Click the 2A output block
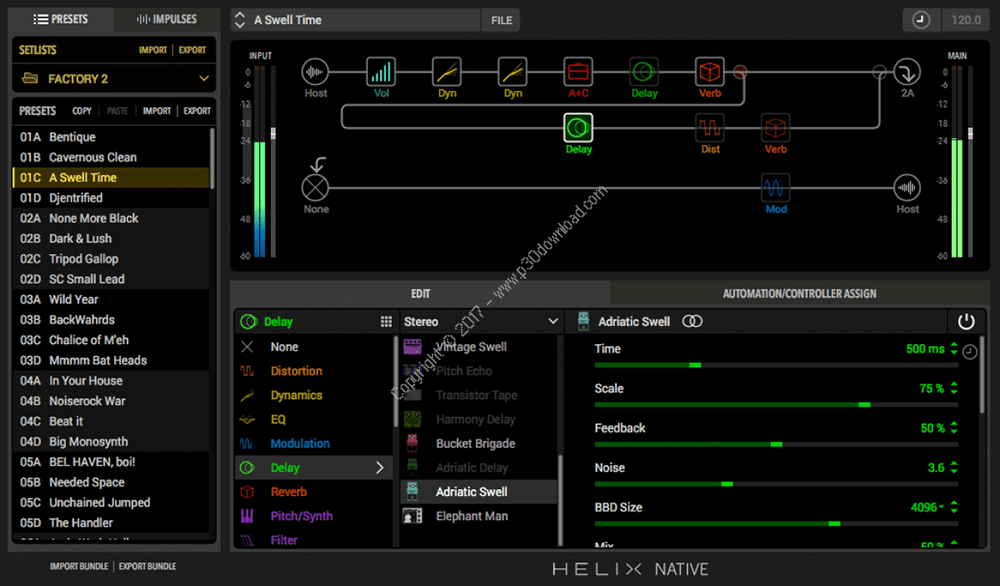 907,72
